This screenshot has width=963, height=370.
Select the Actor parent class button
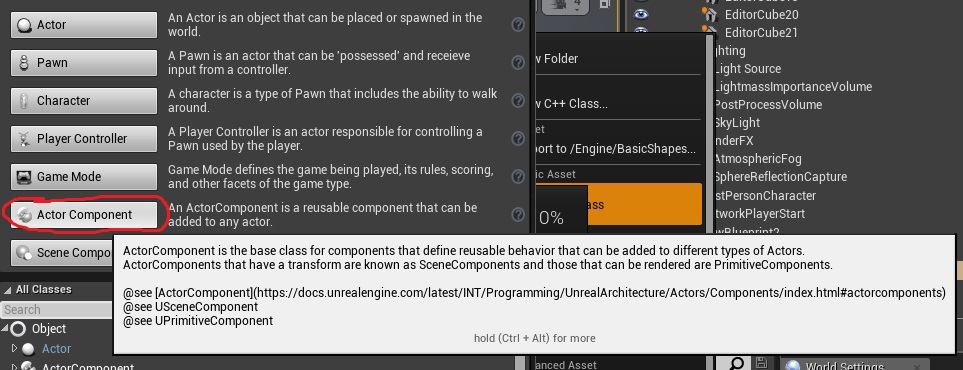(84, 25)
